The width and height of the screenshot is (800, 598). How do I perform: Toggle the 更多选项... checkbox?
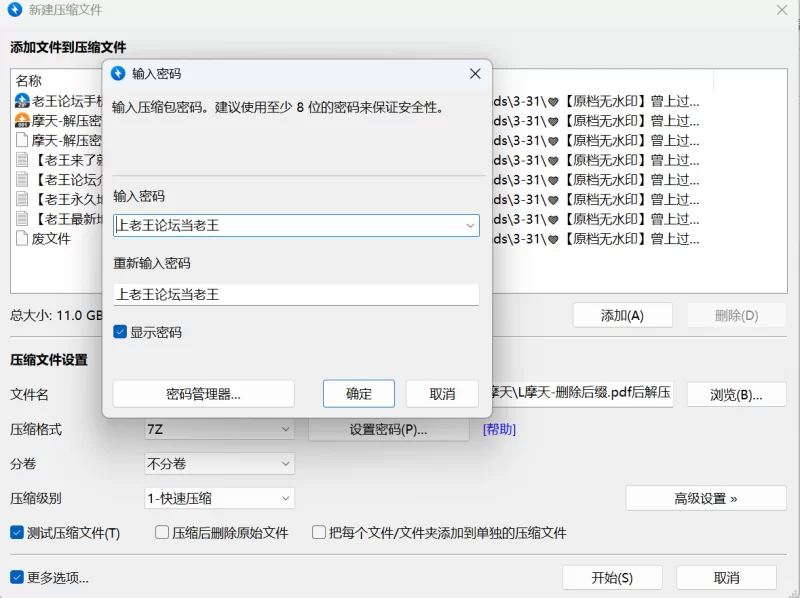[17, 577]
